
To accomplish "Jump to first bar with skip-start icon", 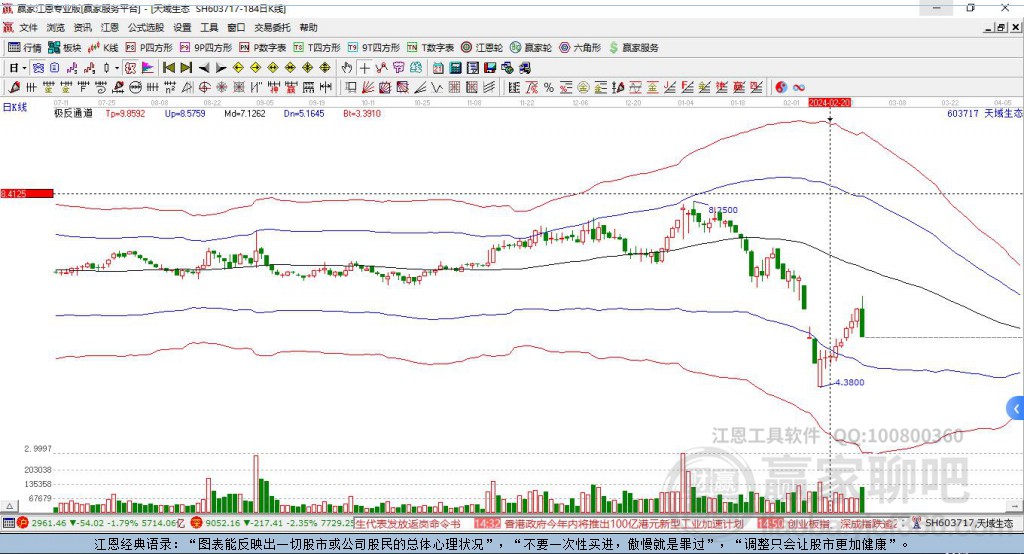I will [x=168, y=68].
